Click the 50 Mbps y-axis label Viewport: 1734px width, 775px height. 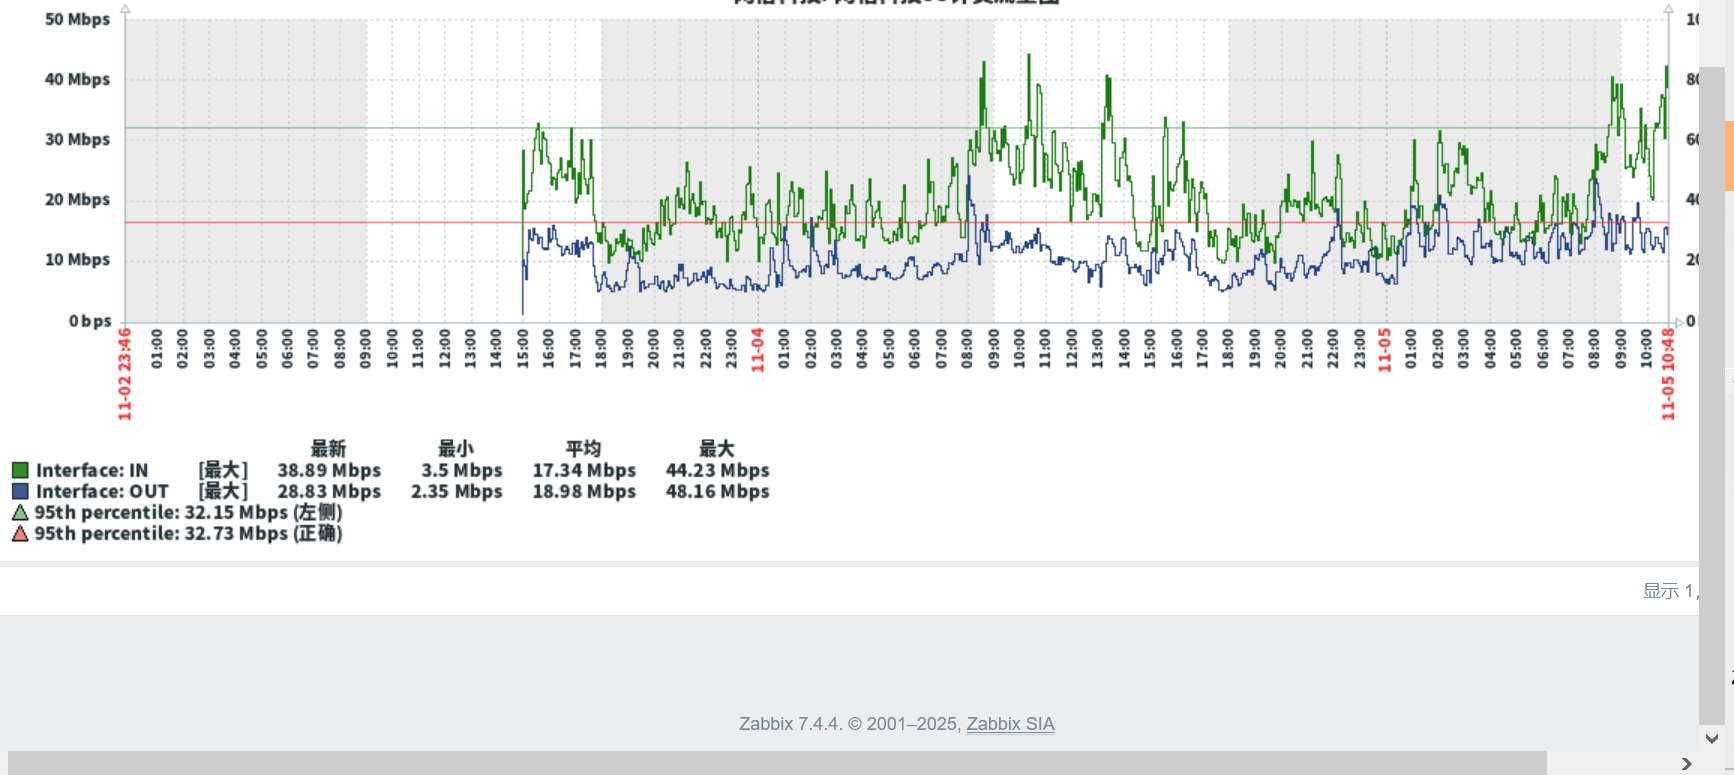tap(77, 19)
